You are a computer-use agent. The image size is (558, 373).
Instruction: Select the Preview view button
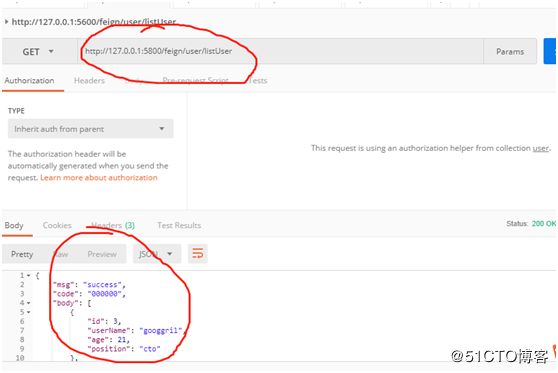click(102, 254)
